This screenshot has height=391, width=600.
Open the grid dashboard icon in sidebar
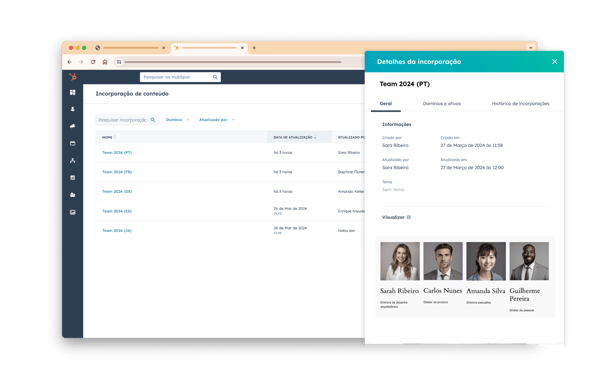73,92
